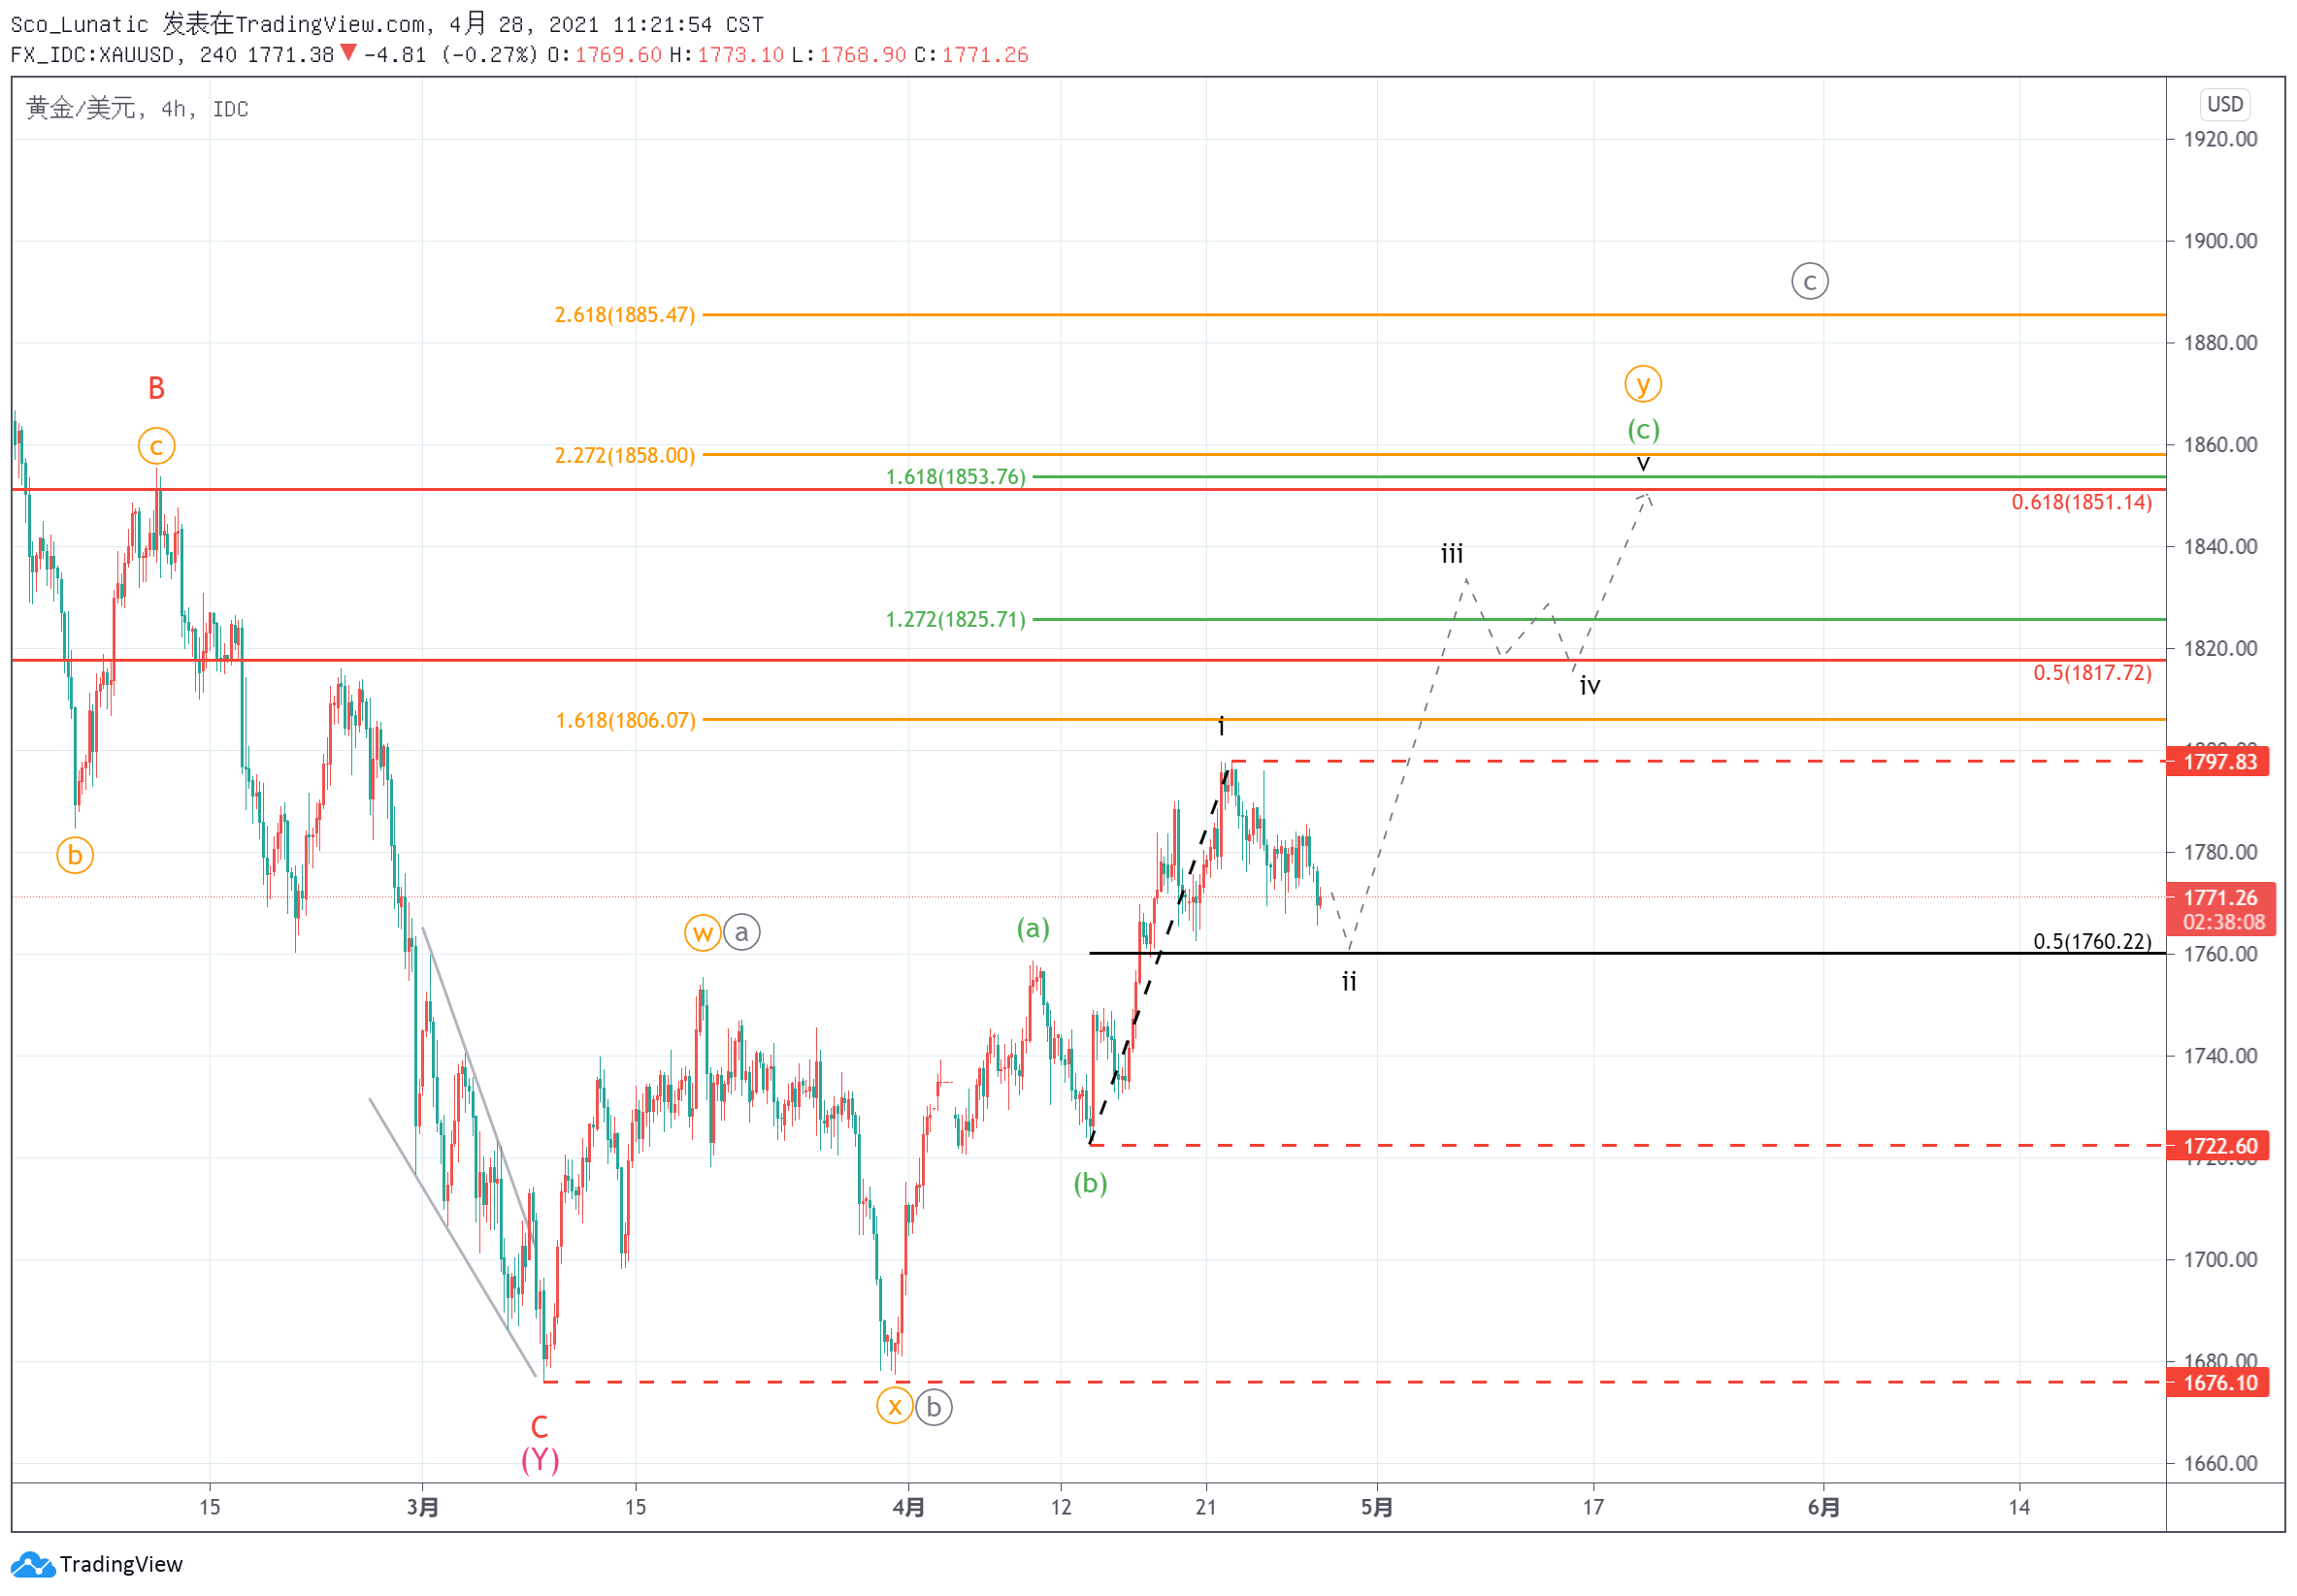Click the TradingView logo icon

tap(32, 1564)
